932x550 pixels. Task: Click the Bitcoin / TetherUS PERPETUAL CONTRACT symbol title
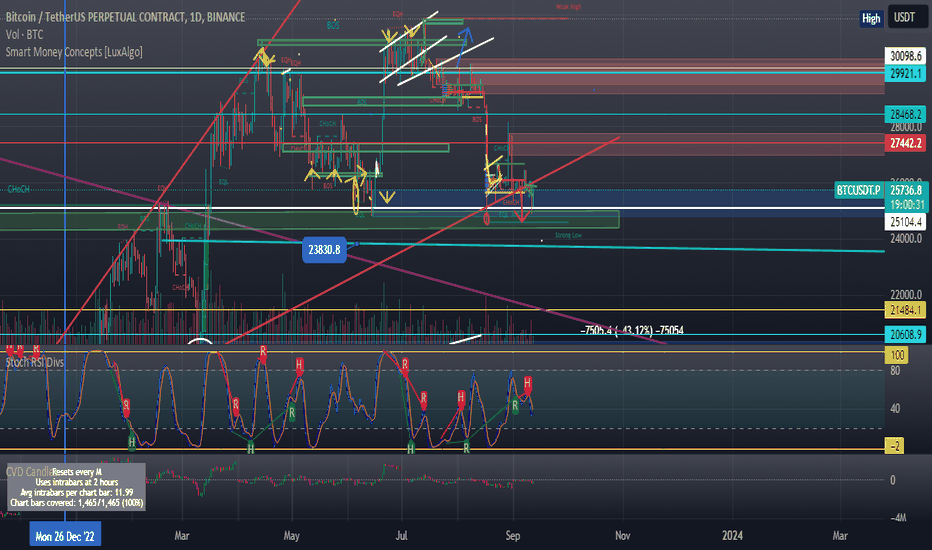(x=125, y=17)
